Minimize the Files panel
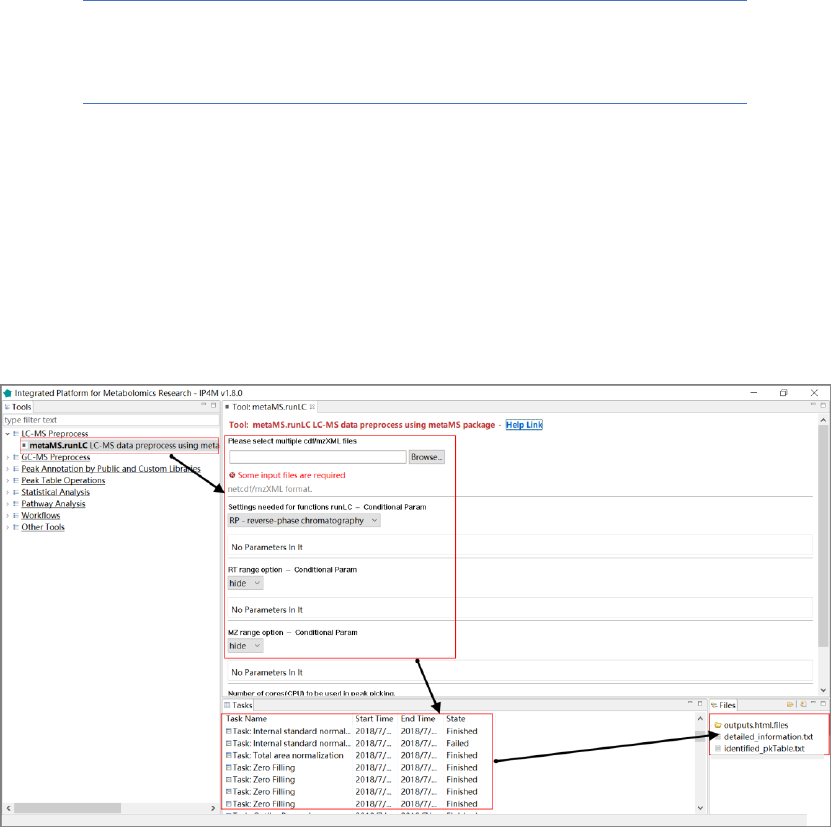Image resolution: width=831 pixels, height=827 pixels. tap(814, 703)
